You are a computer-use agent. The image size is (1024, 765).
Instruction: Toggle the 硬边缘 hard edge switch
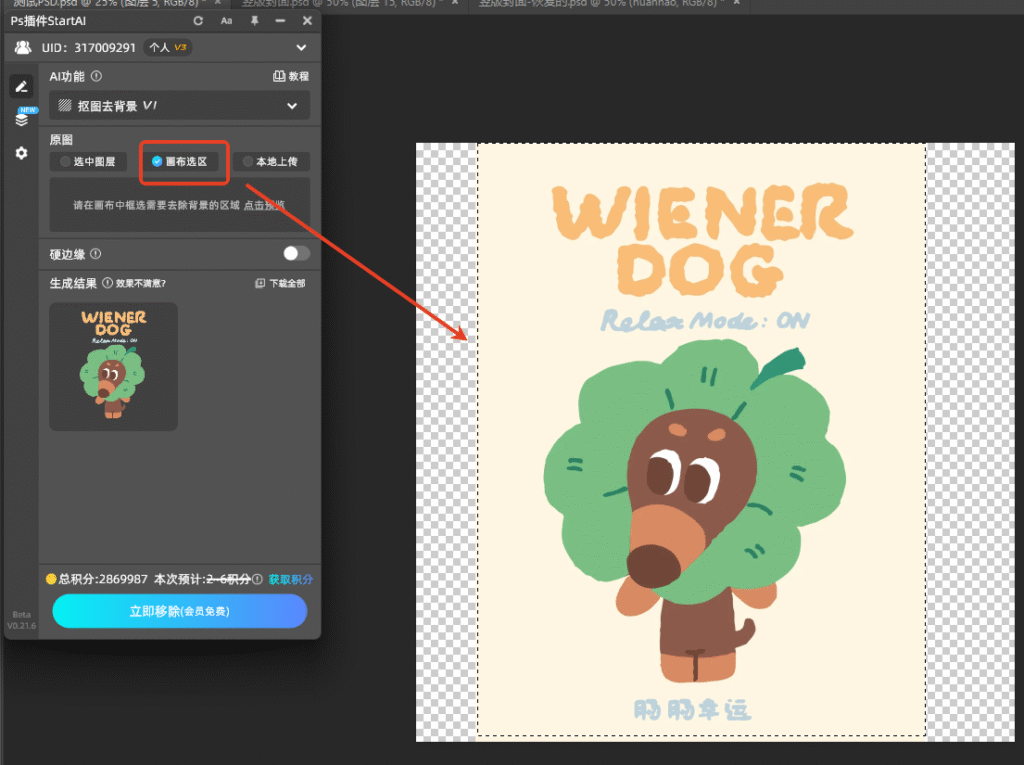point(296,254)
